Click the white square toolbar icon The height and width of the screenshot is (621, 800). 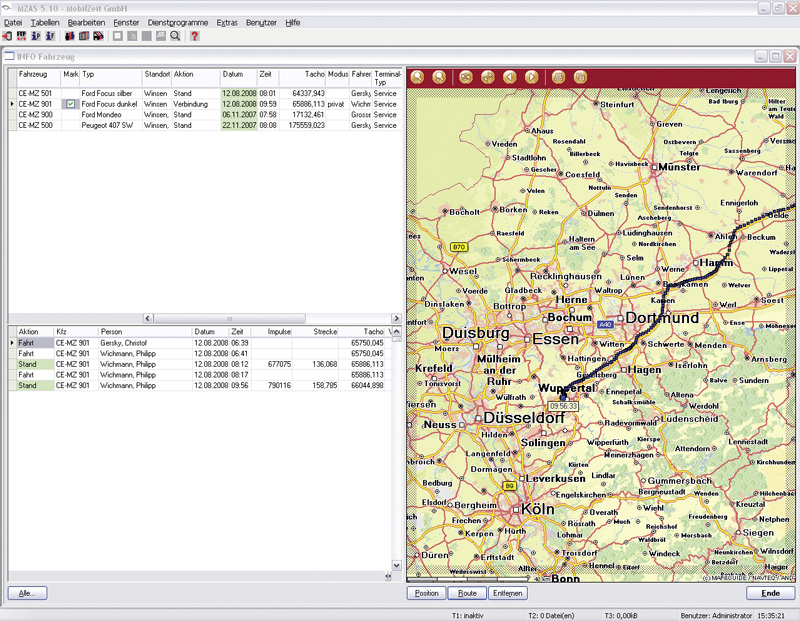click(x=118, y=36)
